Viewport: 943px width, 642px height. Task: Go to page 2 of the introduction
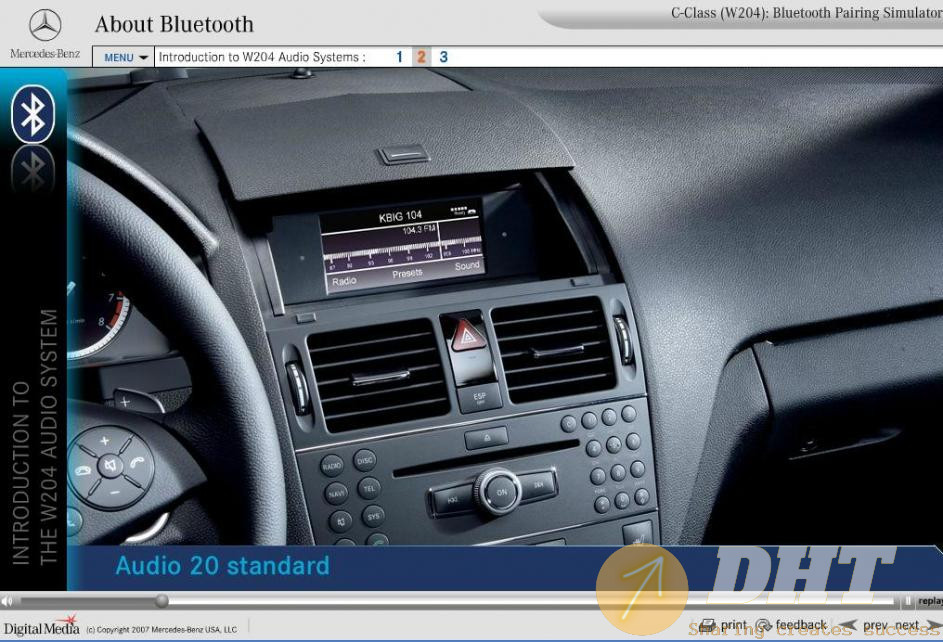tap(421, 57)
